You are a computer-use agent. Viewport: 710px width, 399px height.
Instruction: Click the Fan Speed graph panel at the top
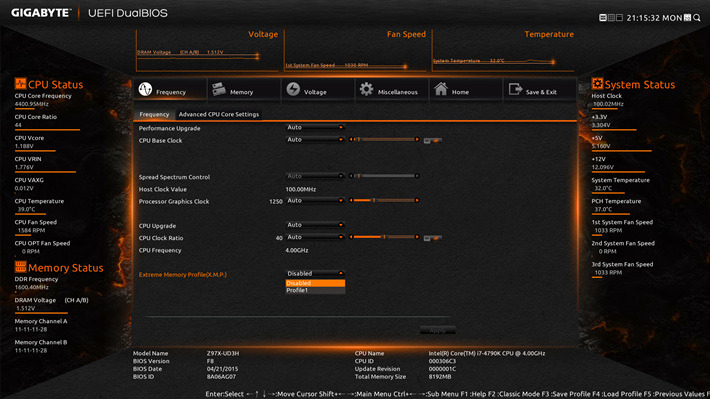pyautogui.click(x=355, y=51)
